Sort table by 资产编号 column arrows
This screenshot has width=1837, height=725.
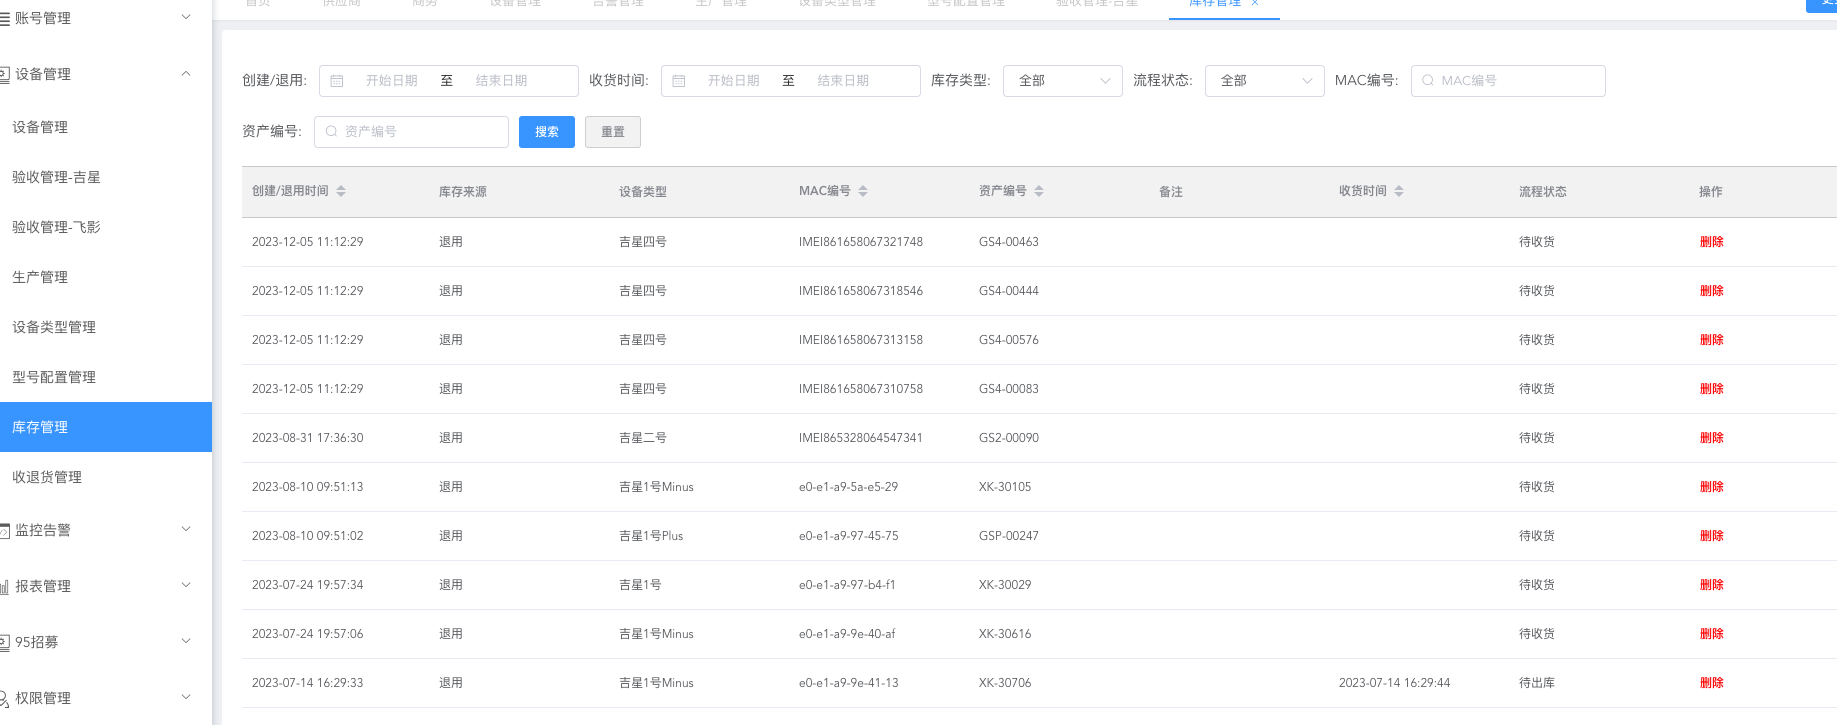pyautogui.click(x=1039, y=191)
